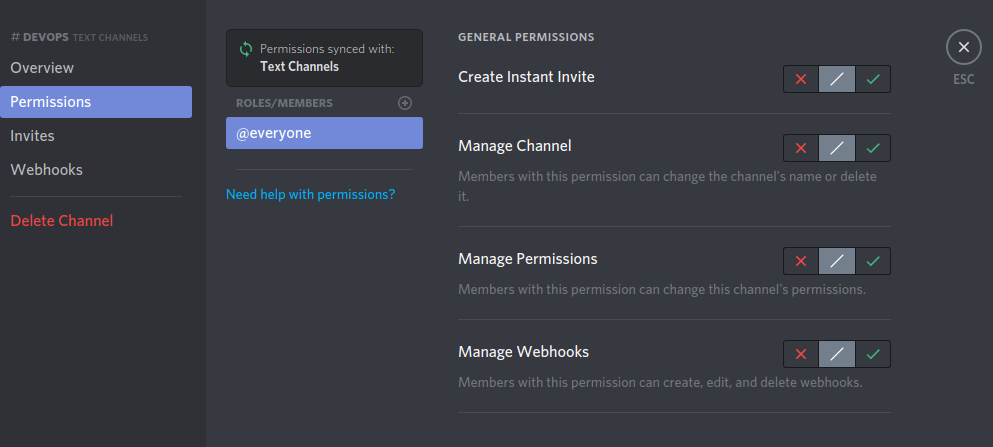Deny Manage Webhooks with red X
The image size is (993, 447).
tap(801, 354)
